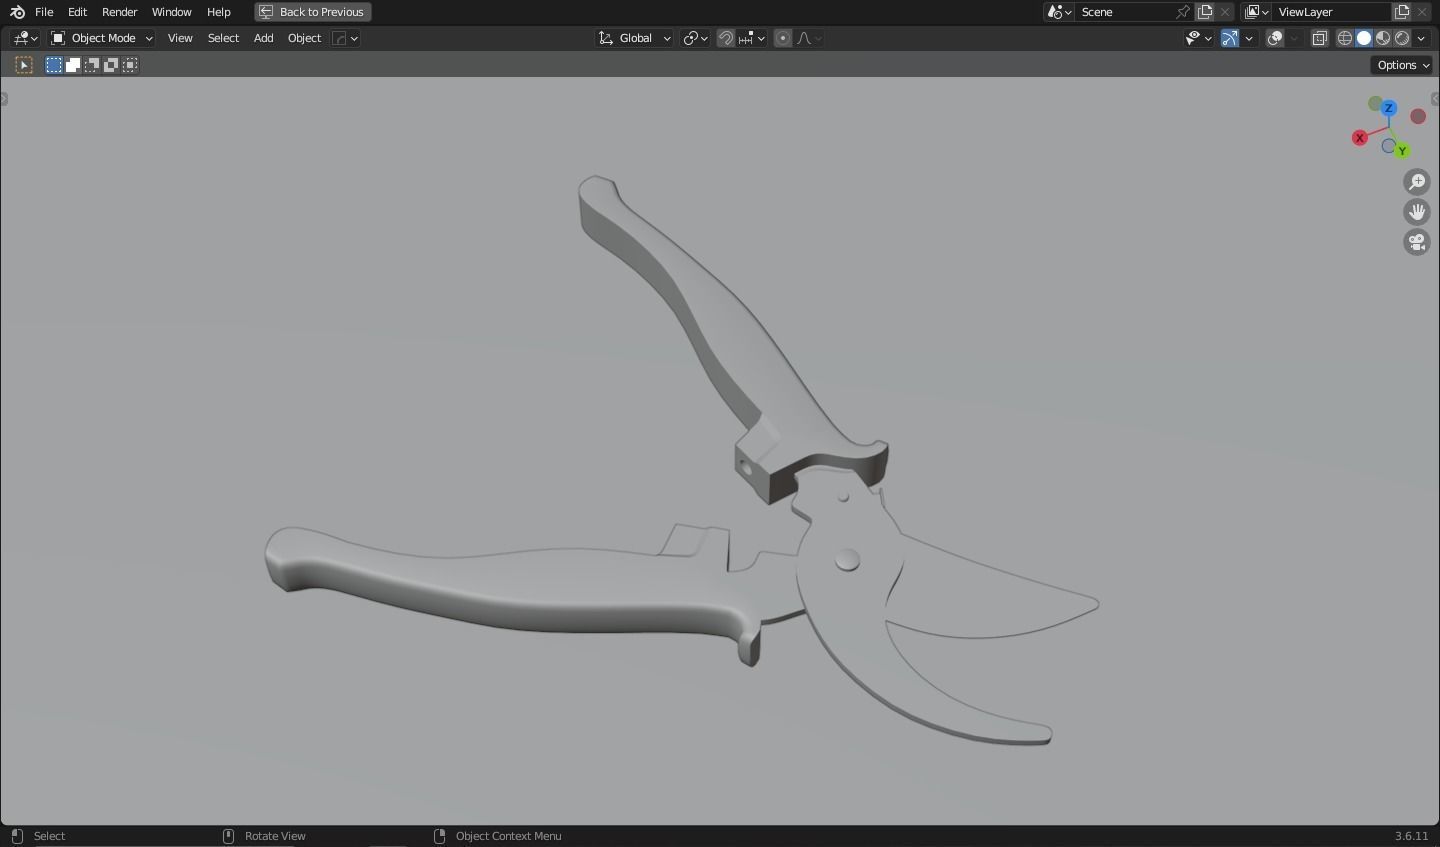Open the Select menu in viewport header
1440x847 pixels.
pos(223,38)
